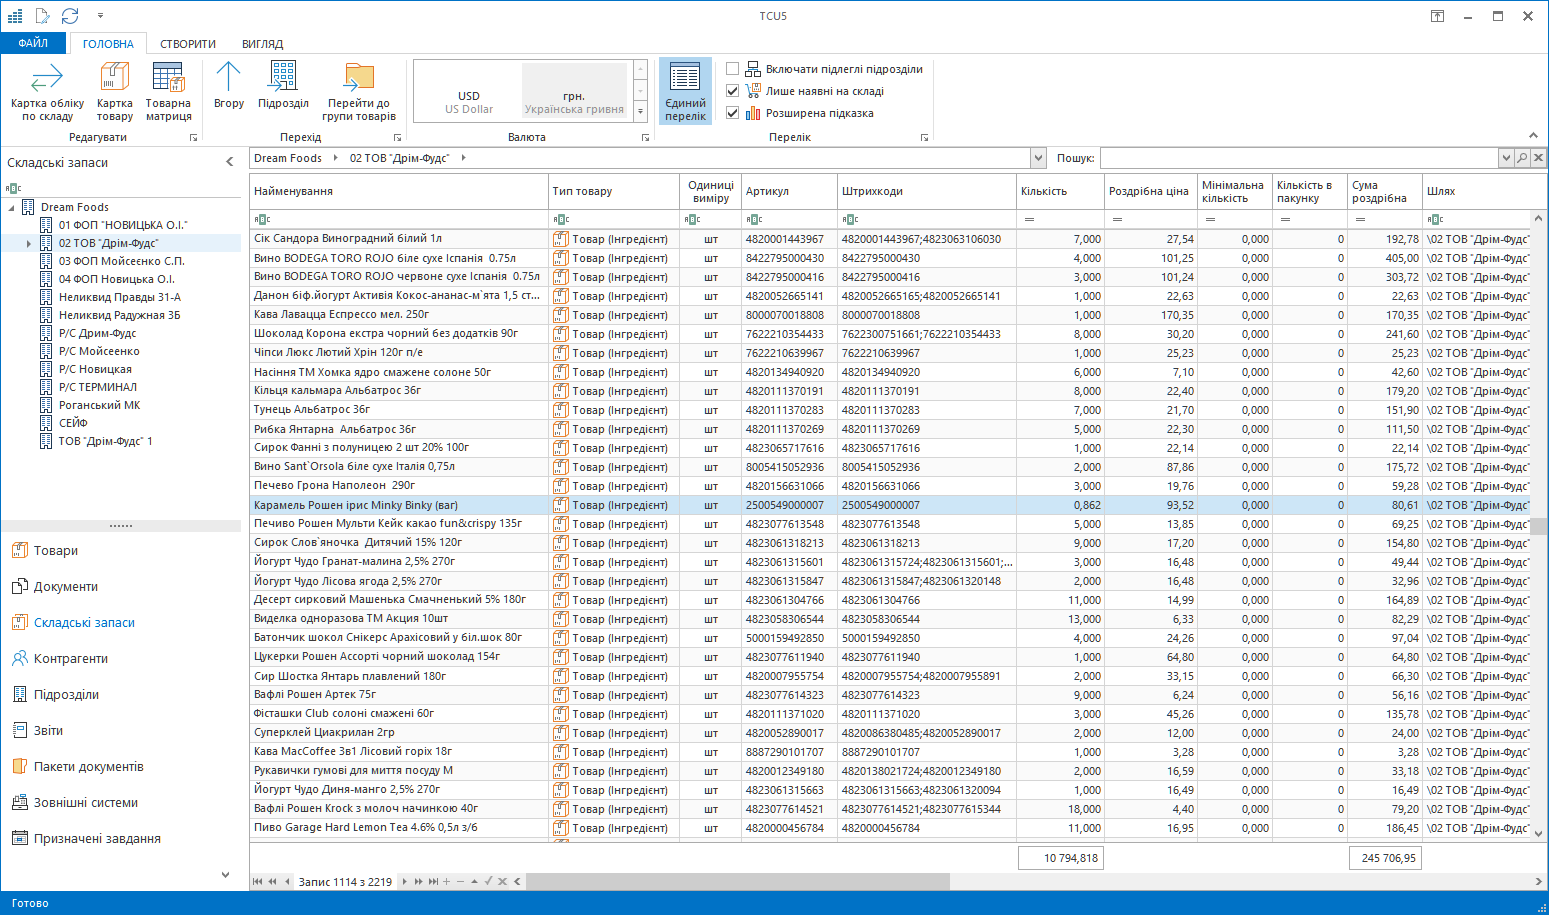
Task: Open the Пакети документів sidebar section
Action: [x=89, y=766]
